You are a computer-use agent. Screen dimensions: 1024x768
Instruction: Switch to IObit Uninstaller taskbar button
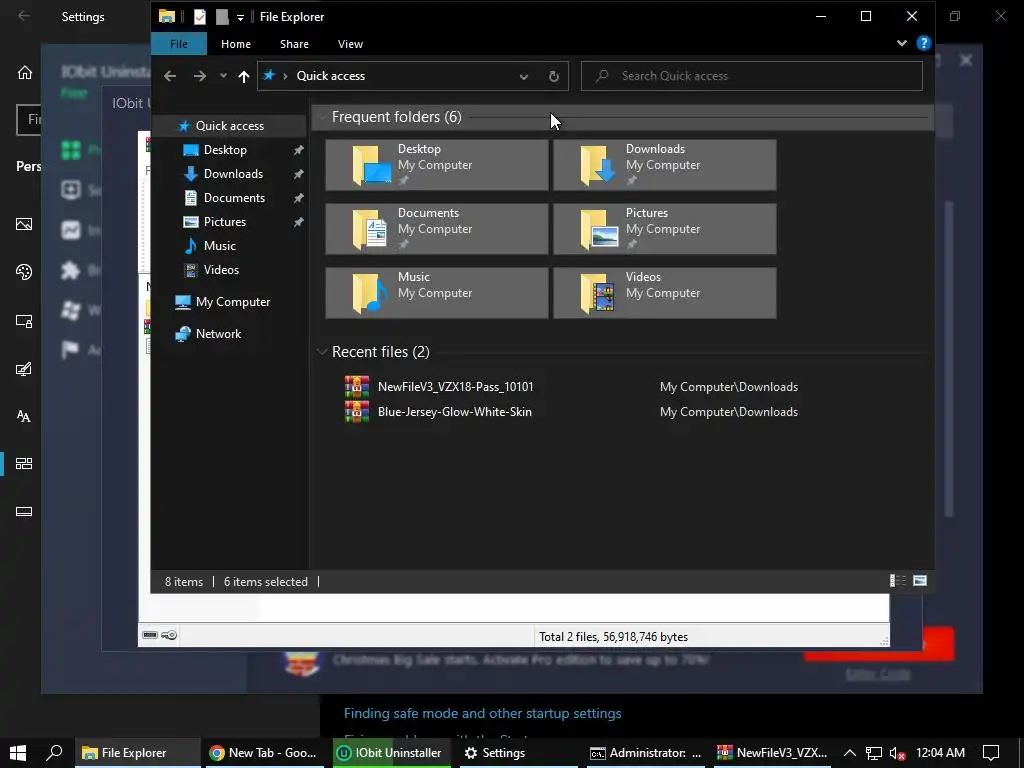pyautogui.click(x=392, y=753)
